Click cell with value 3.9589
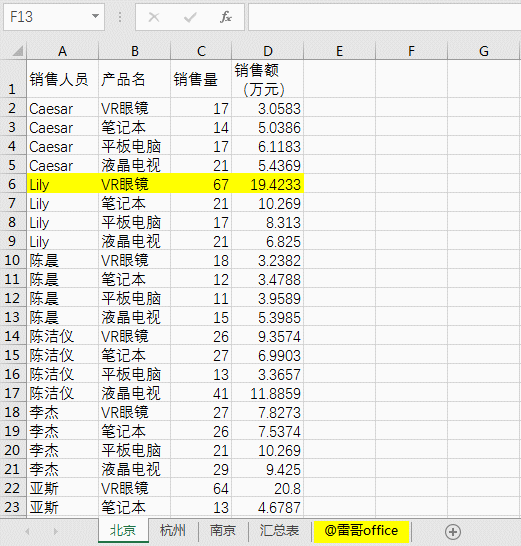 (x=268, y=298)
